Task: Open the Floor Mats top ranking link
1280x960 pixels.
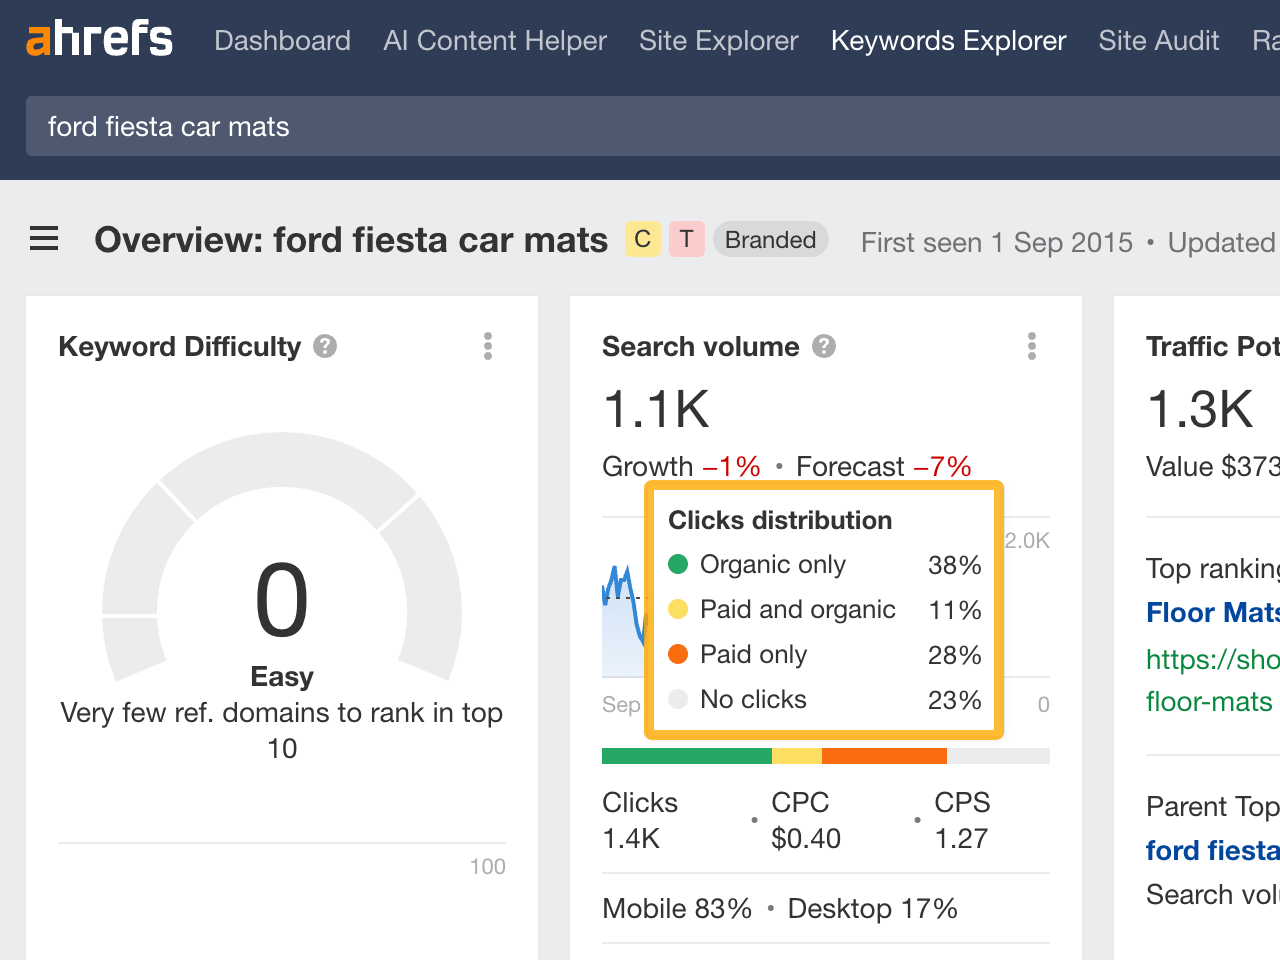Action: click(x=1212, y=612)
